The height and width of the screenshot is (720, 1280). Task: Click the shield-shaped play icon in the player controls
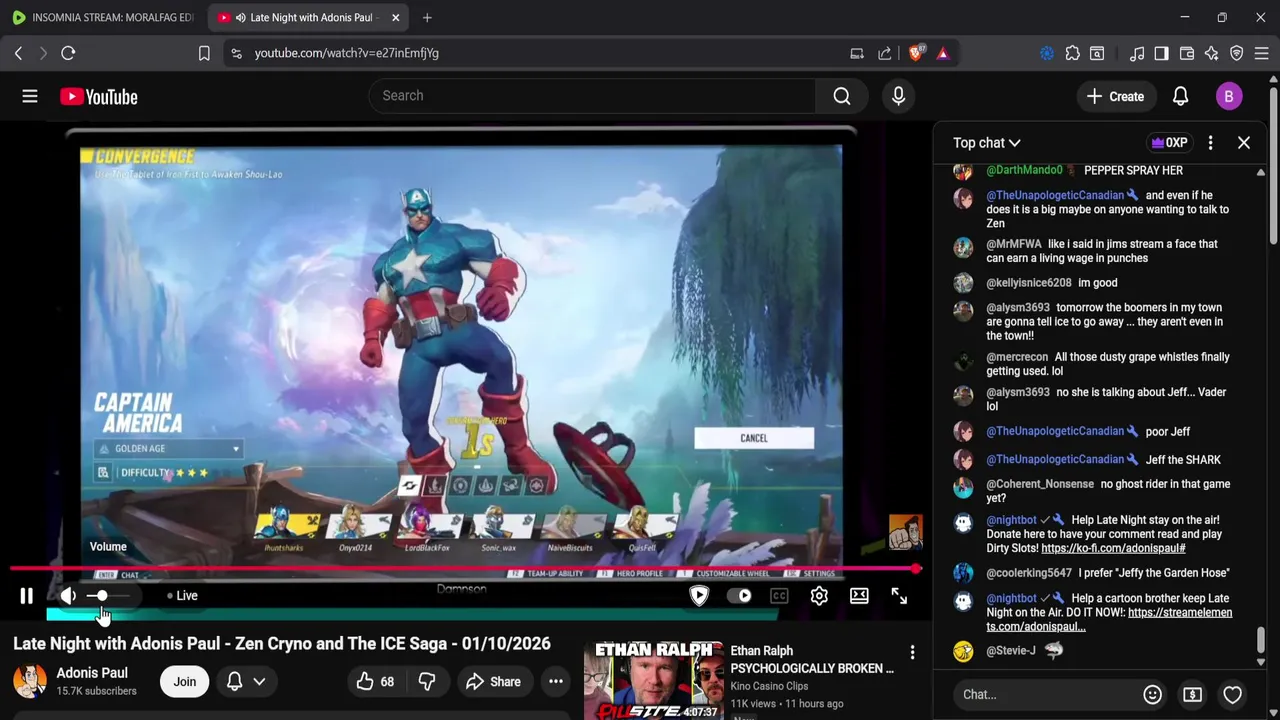tap(699, 596)
